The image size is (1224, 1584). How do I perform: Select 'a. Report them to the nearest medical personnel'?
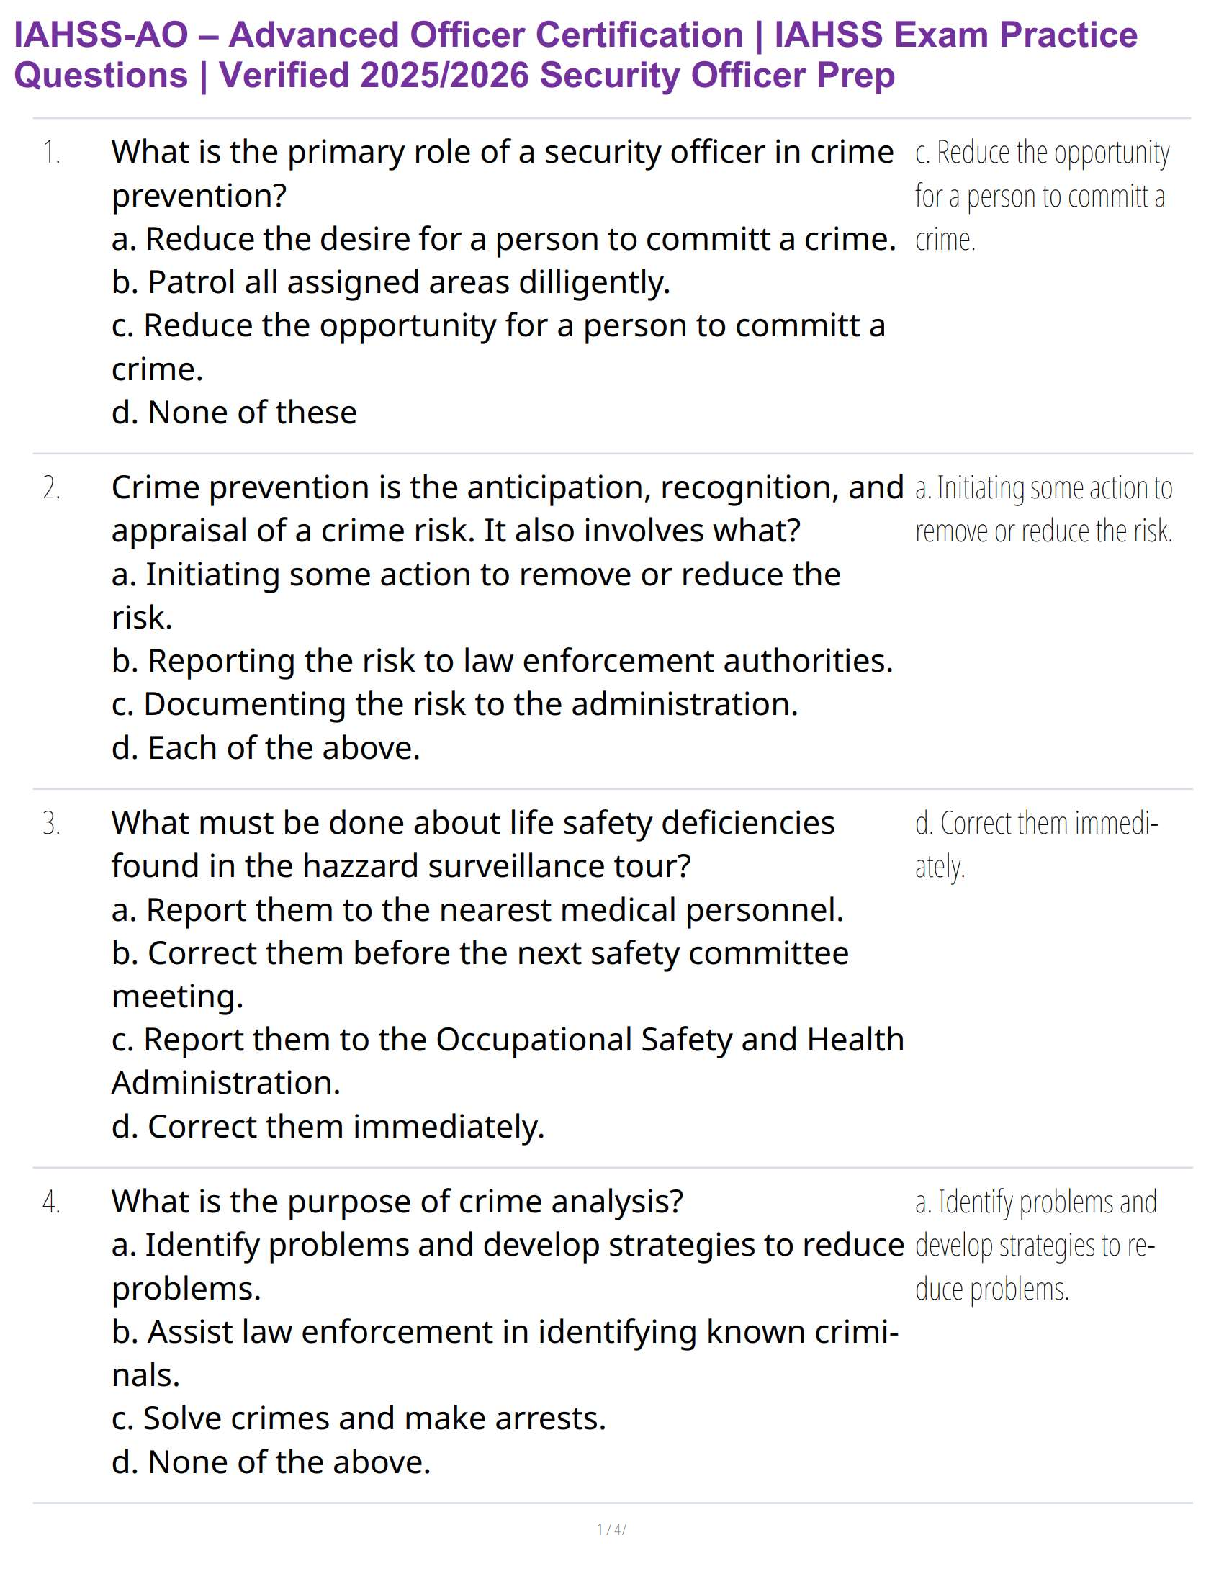click(478, 910)
